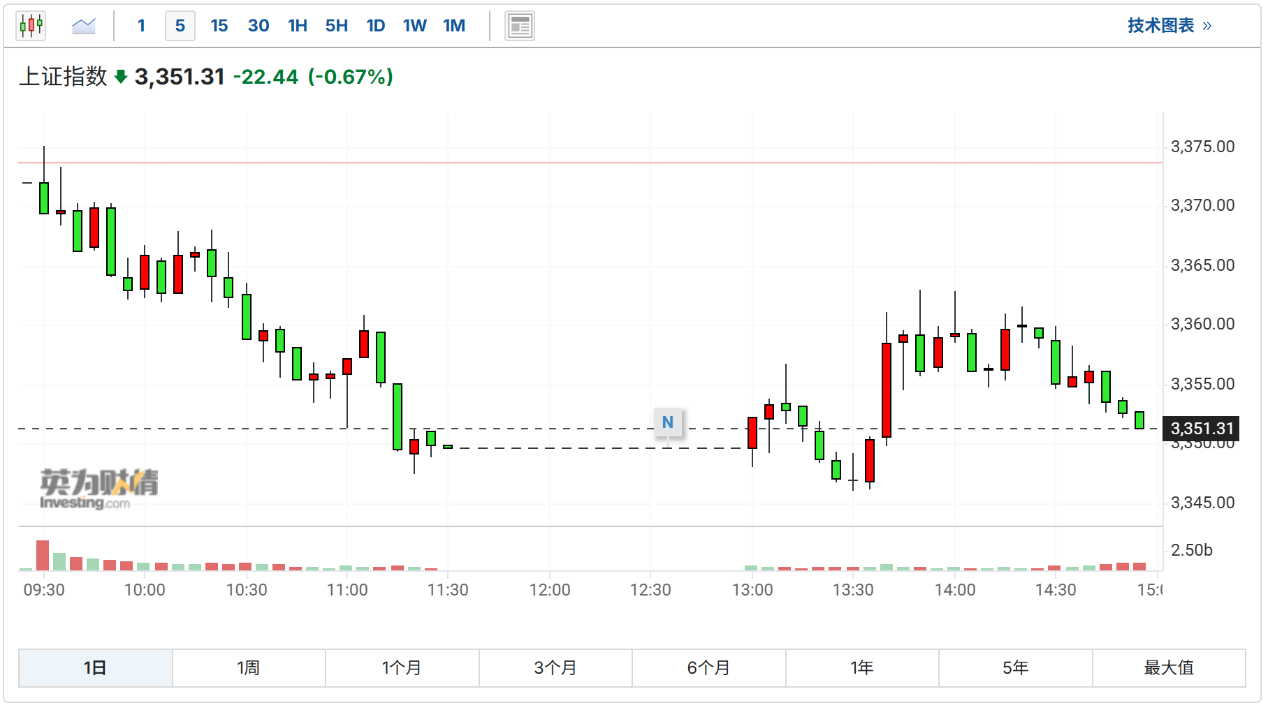Click the tall red volume bar at open

[x=43, y=555]
